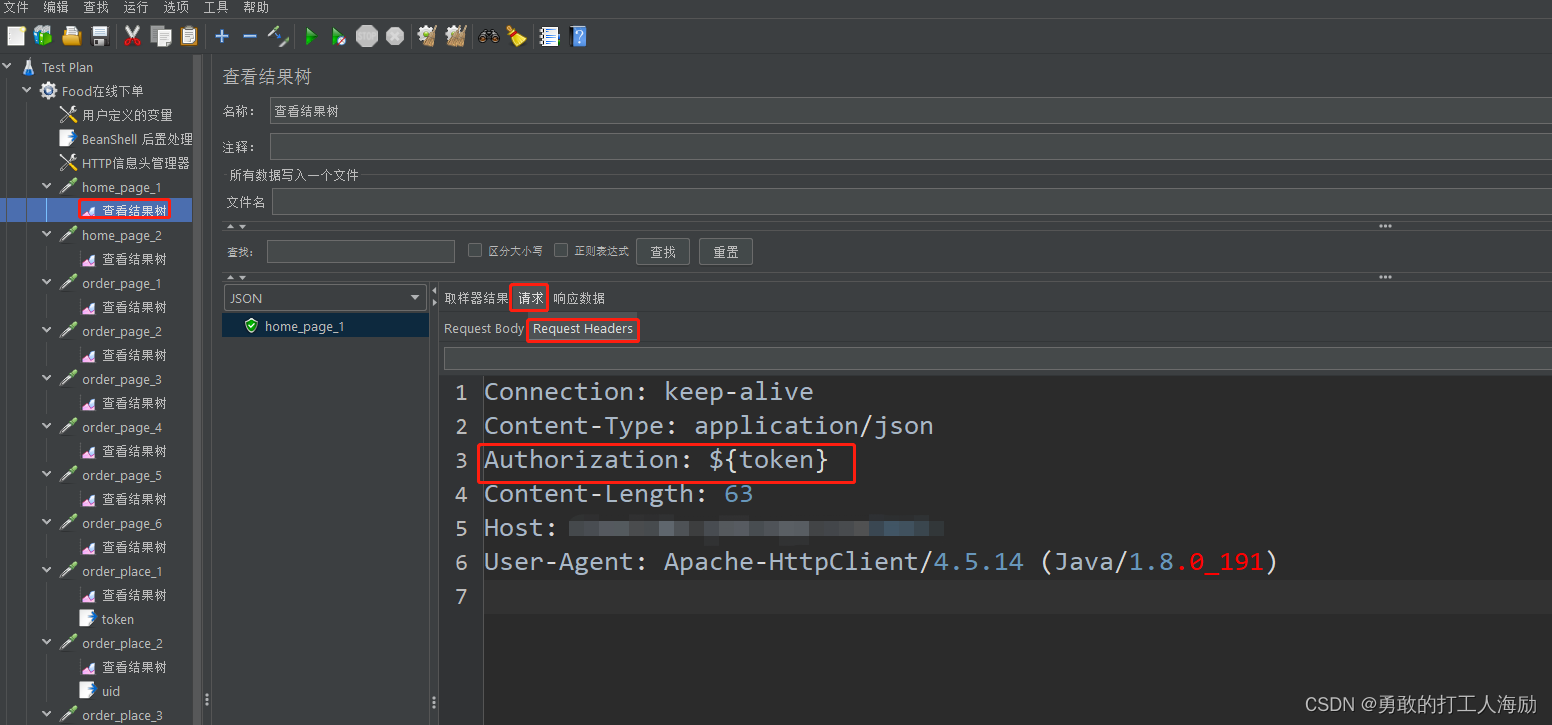The image size is (1552, 725).
Task: Click the 查找 search button
Action: (663, 252)
